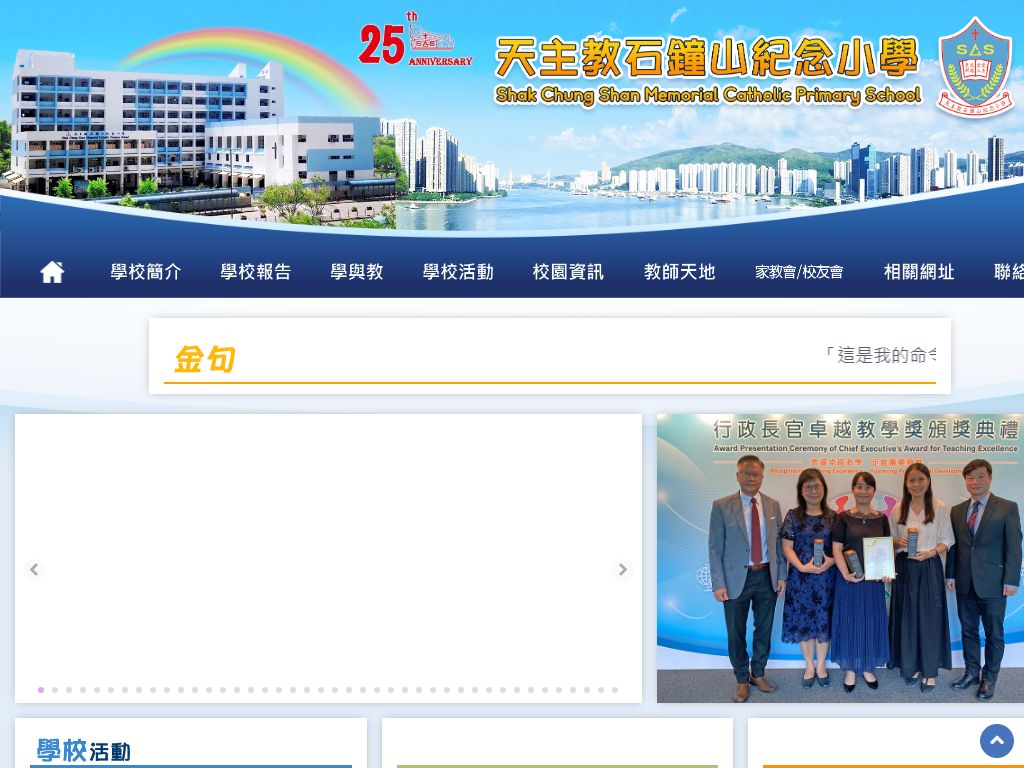Select the first carousel pagination dot
Screen dimensions: 1024x768
(41, 690)
